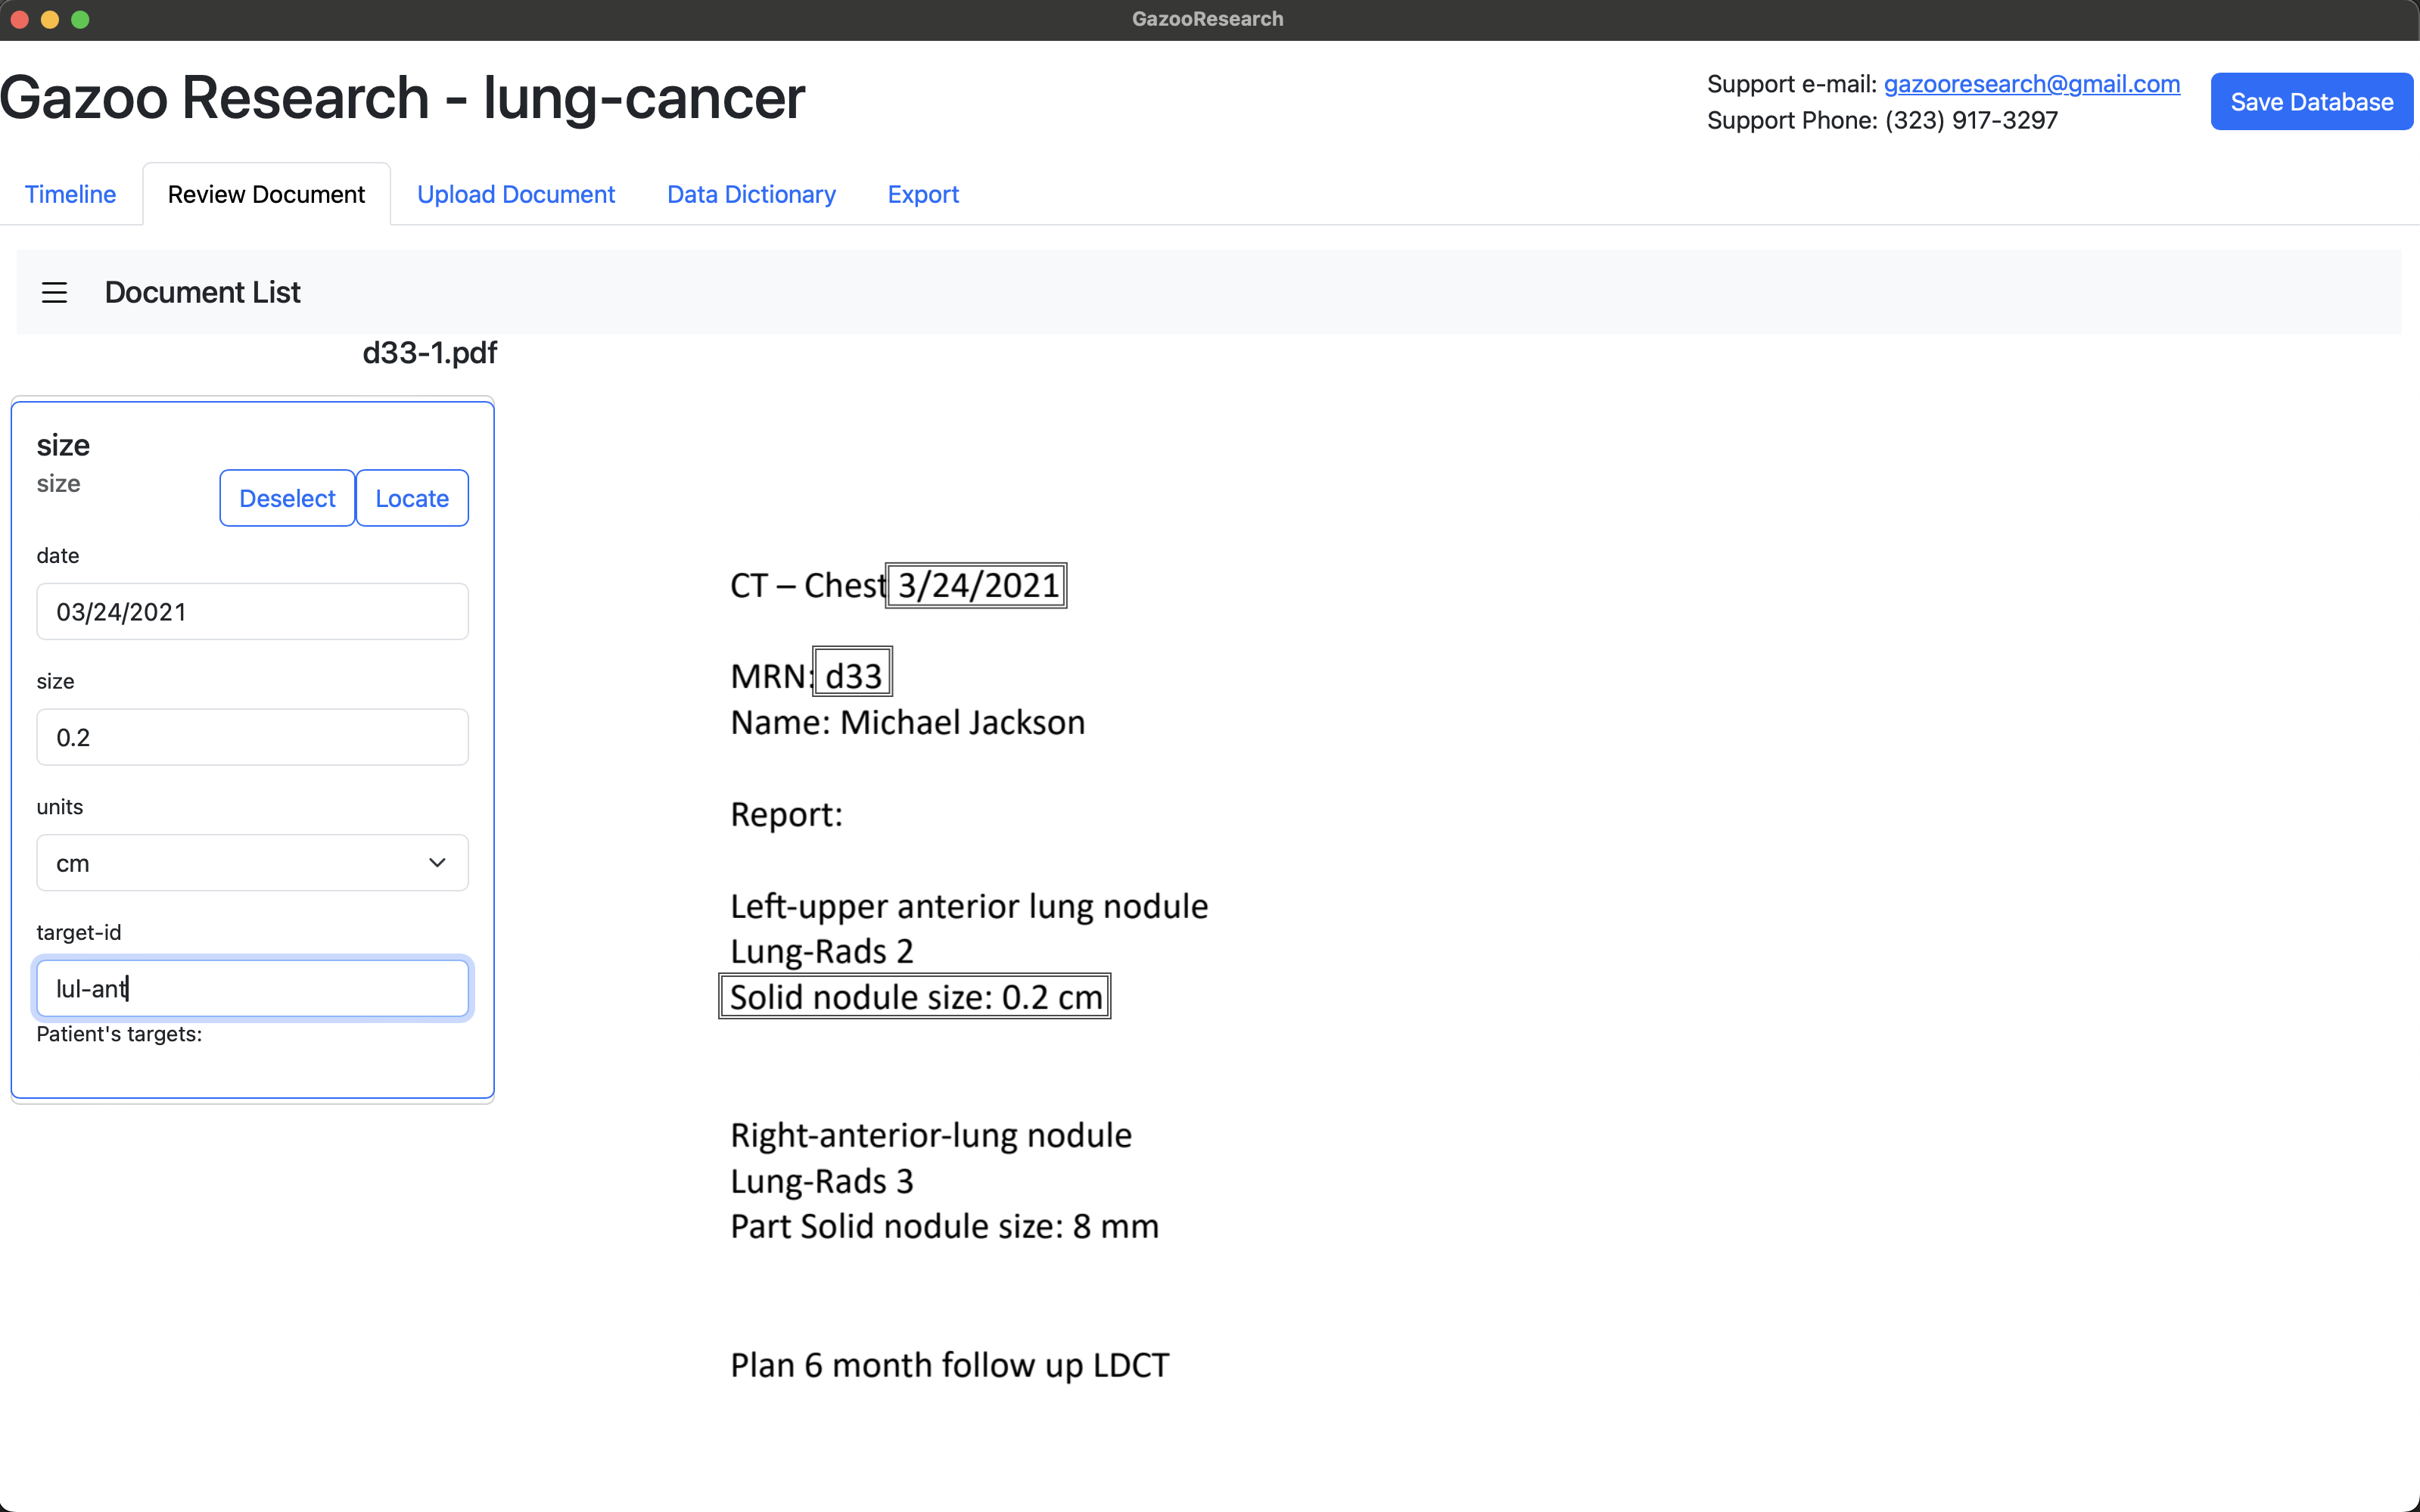Open the Upload Document tab
The height and width of the screenshot is (1512, 2420).
tap(515, 194)
